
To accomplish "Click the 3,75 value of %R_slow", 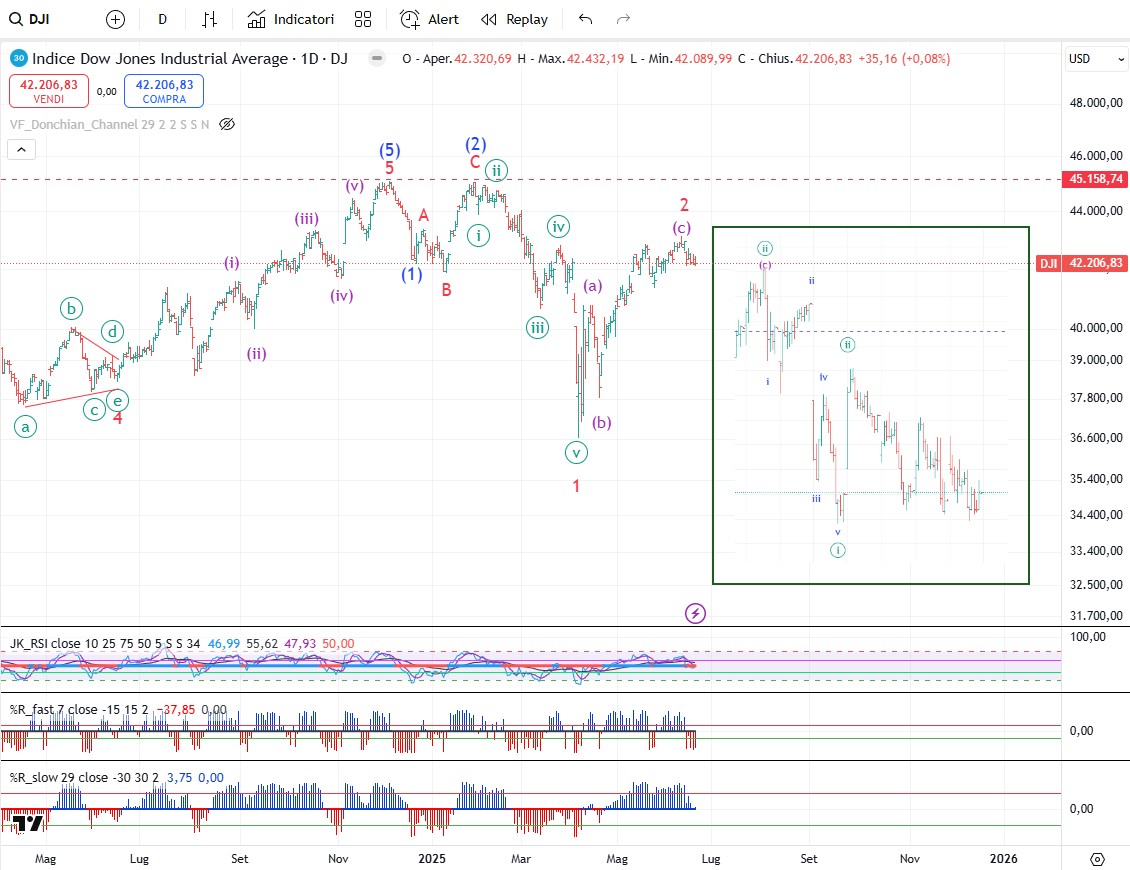I will tap(179, 777).
